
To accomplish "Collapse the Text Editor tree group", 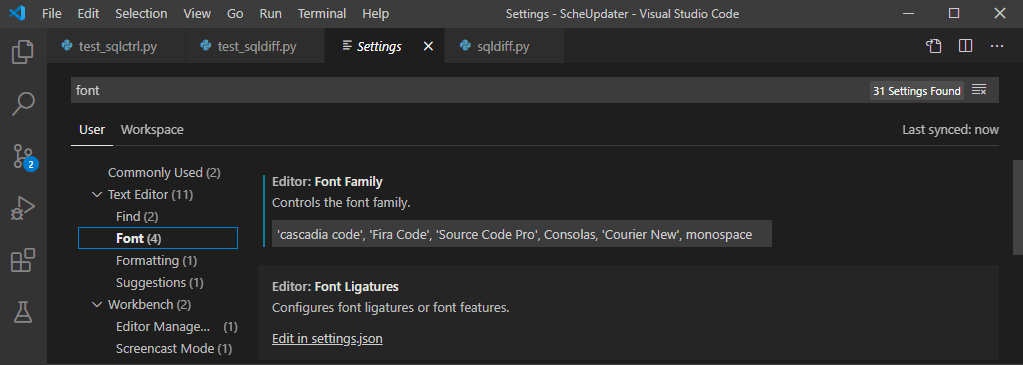I will pyautogui.click(x=98, y=195).
